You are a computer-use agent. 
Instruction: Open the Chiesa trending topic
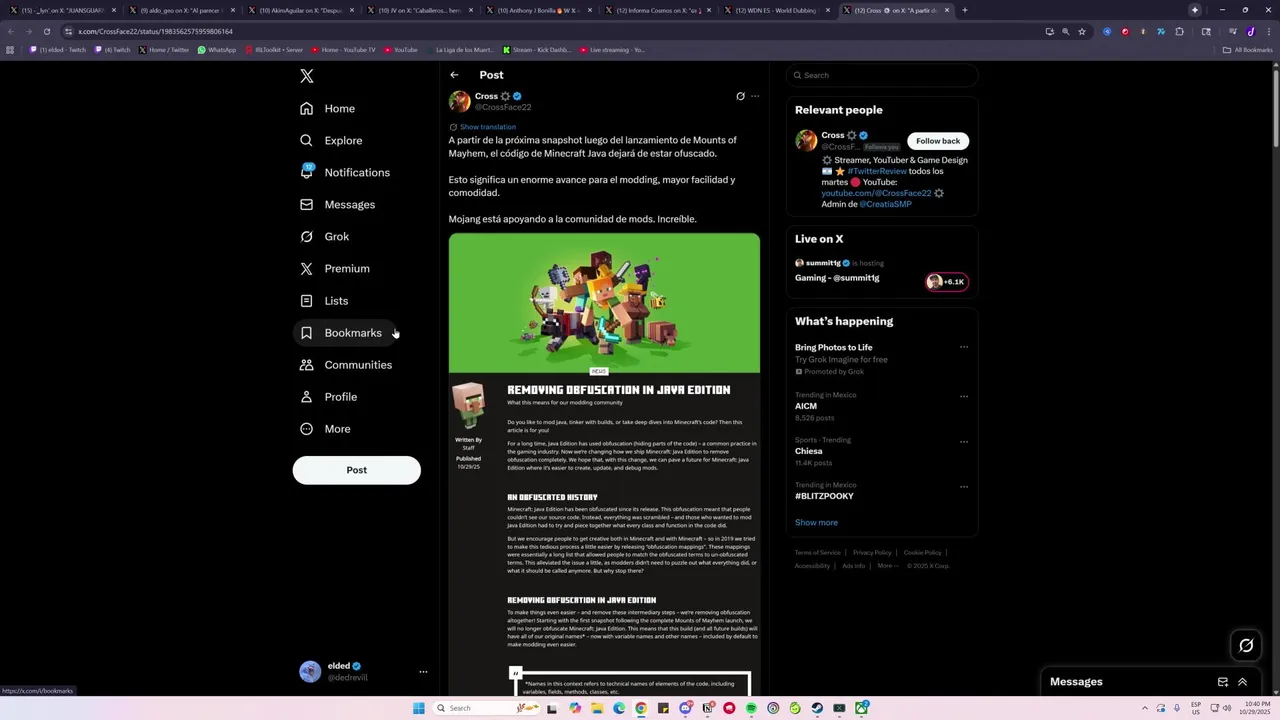point(809,451)
